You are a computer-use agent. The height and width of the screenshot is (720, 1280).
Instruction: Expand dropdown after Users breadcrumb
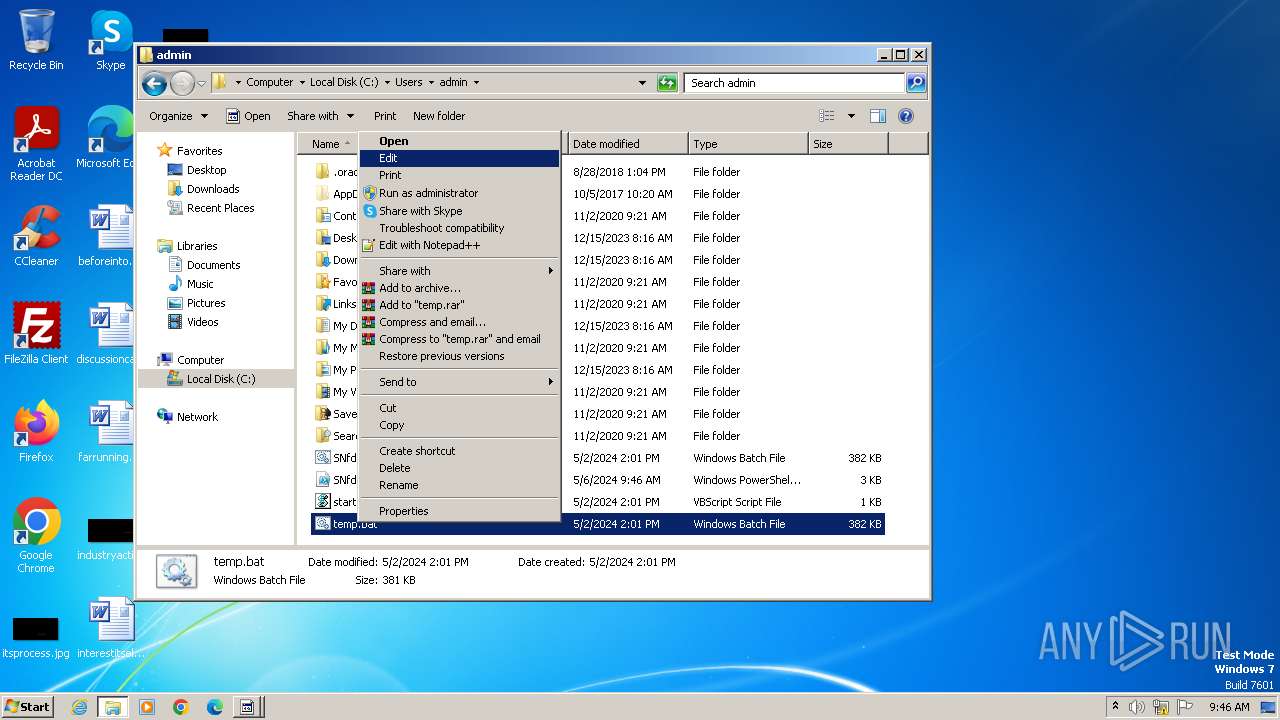[x=431, y=83]
